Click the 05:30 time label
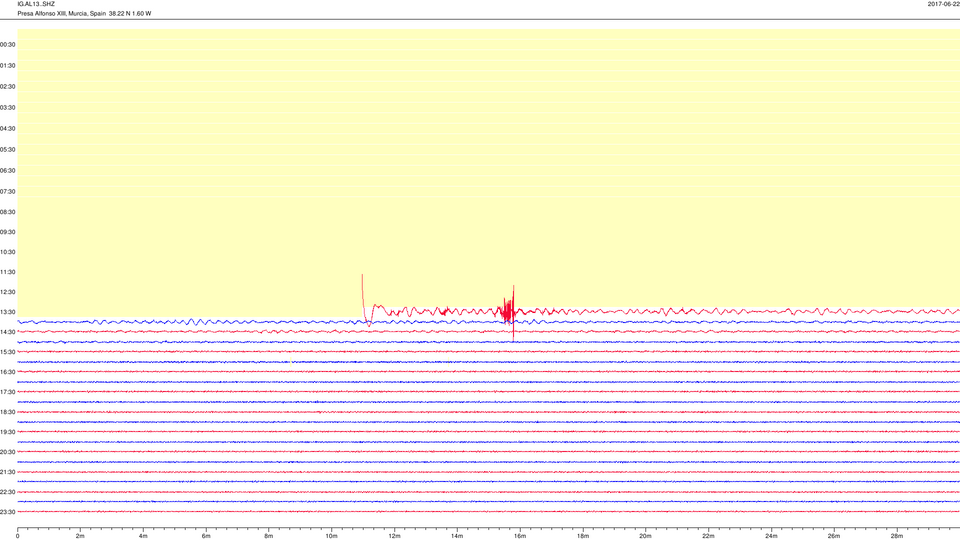Screen dimensions: 960x540 pyautogui.click(x=8, y=149)
